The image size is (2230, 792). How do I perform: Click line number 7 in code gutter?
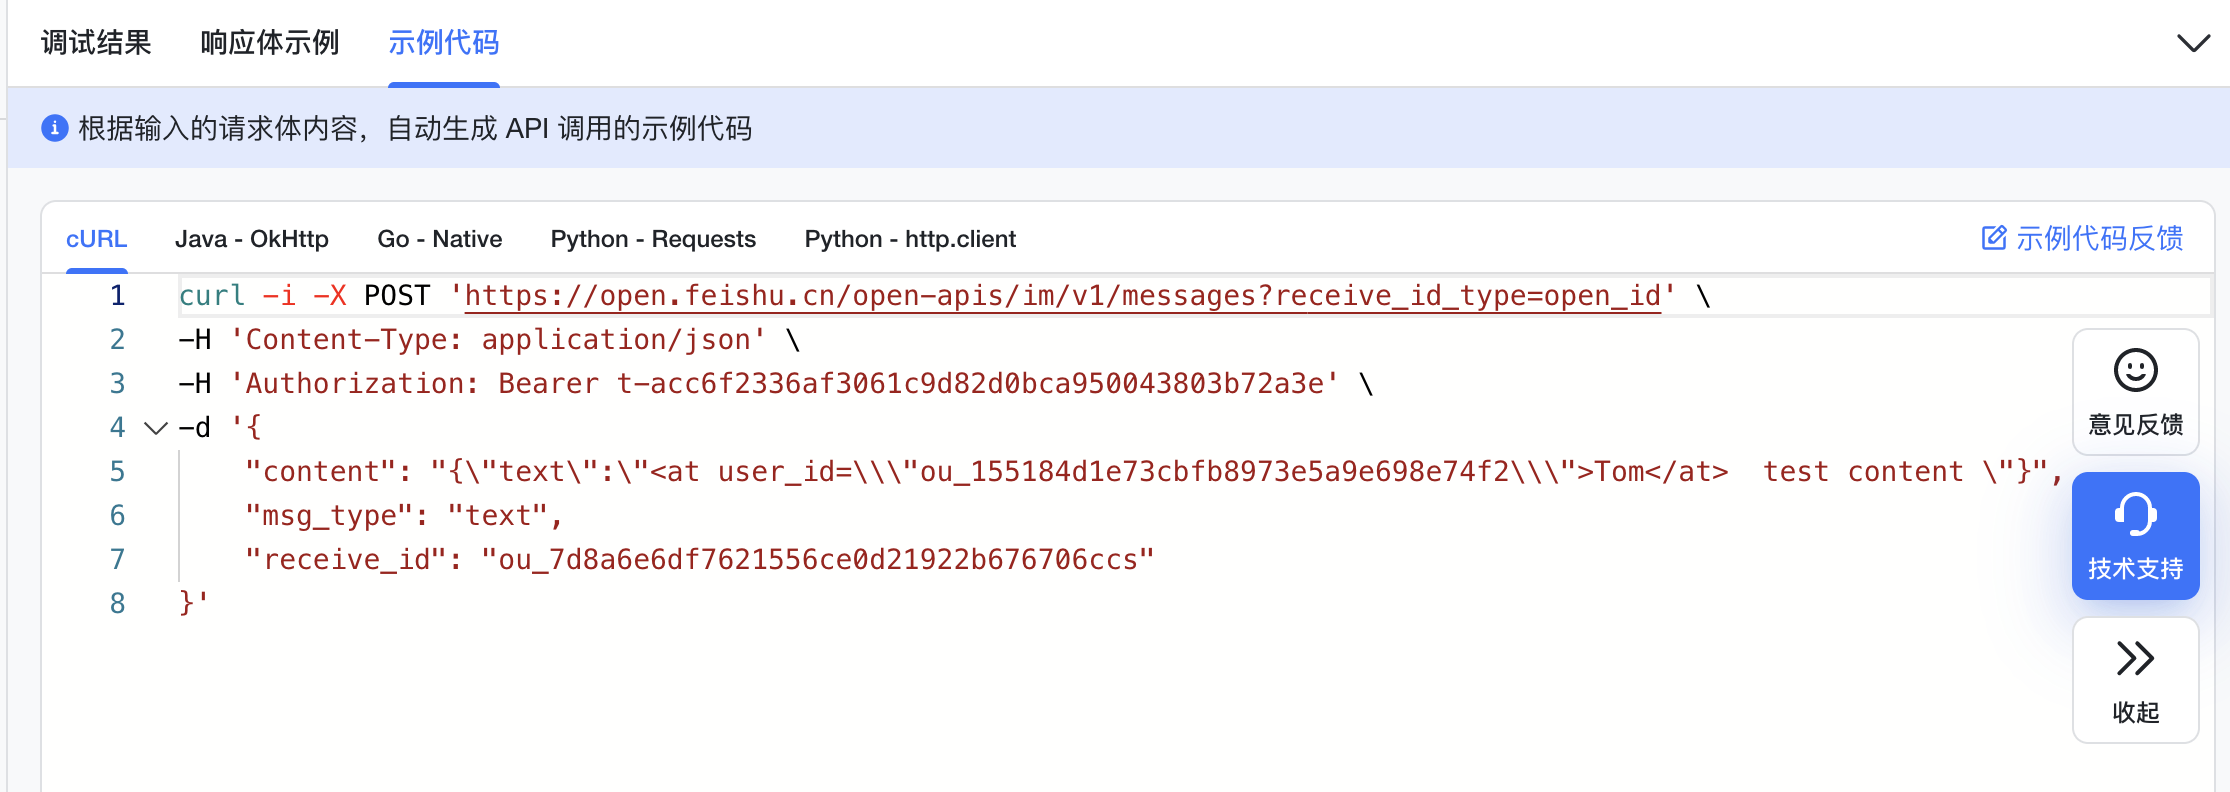(118, 559)
